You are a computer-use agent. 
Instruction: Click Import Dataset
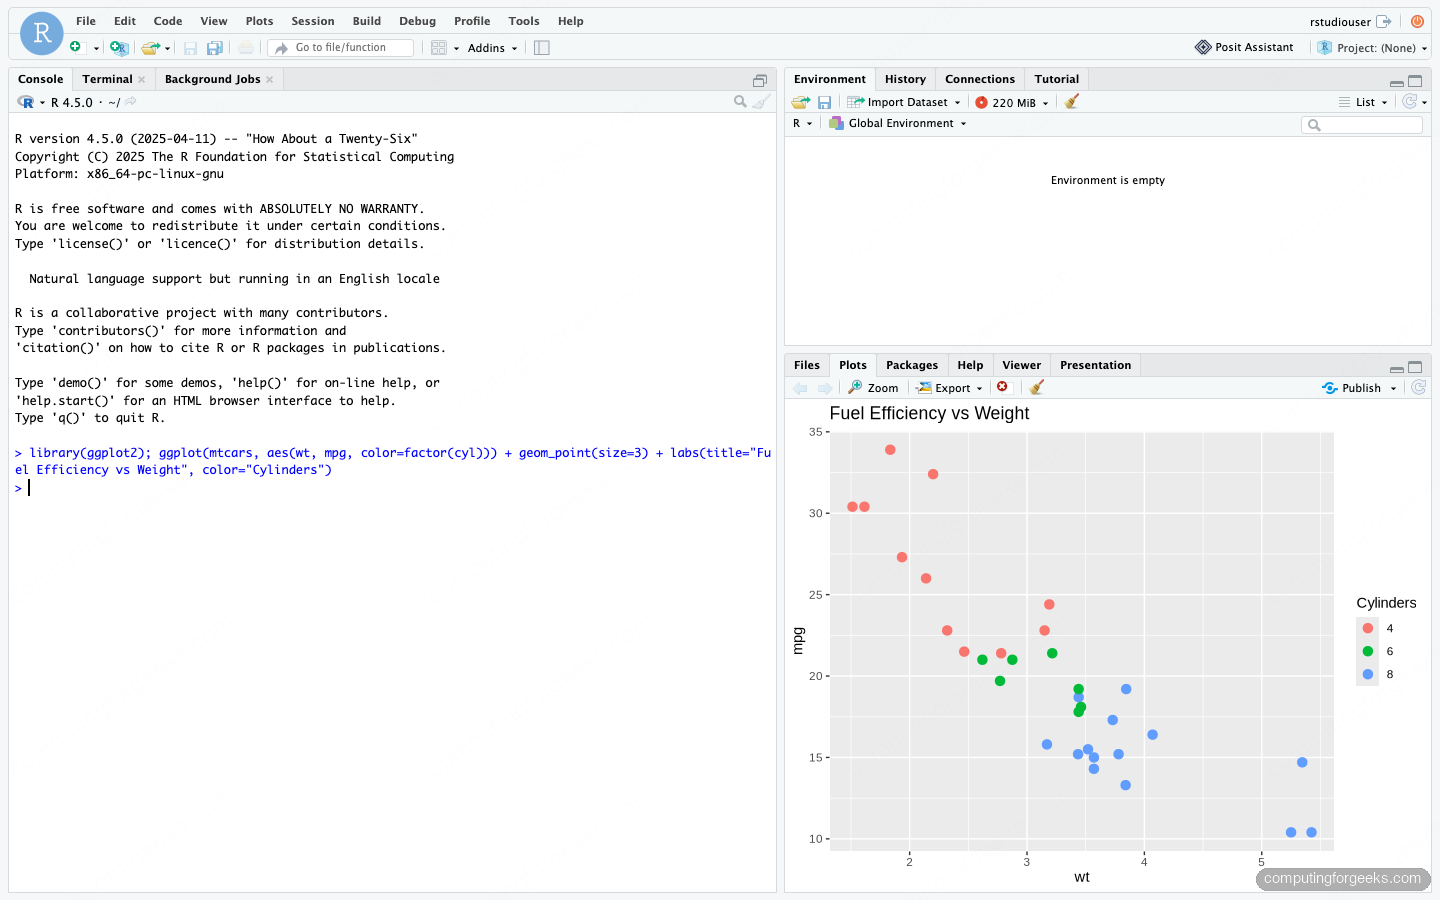903,101
